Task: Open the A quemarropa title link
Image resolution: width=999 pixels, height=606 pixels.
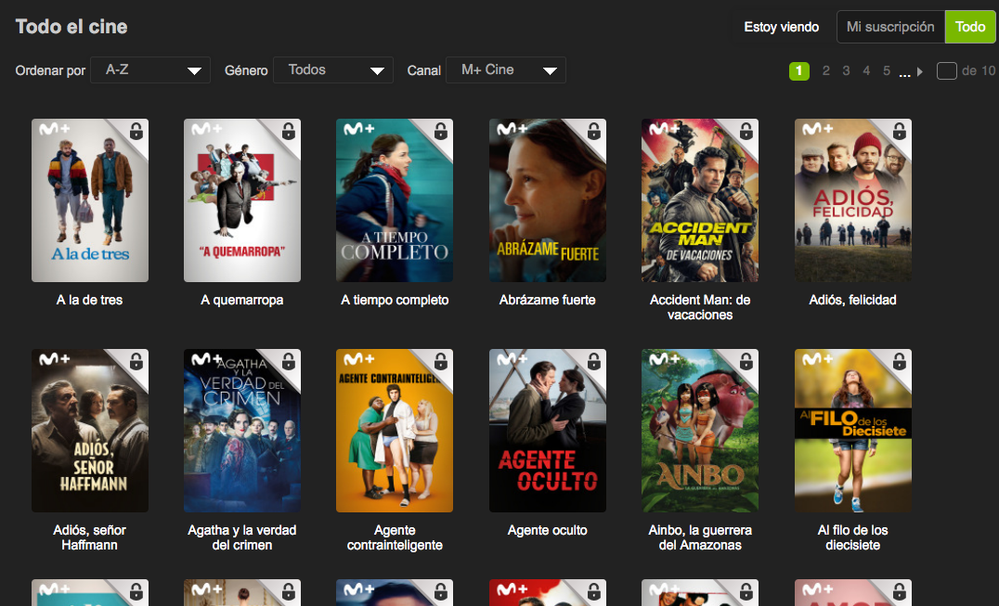Action: (242, 300)
